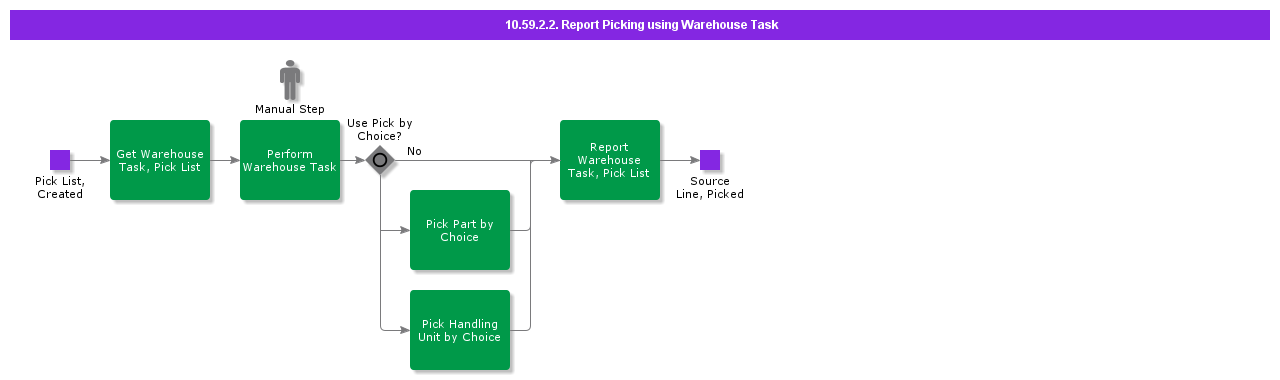This screenshot has height=380, width=1280.
Task: Click the diagram title banner
Action: click(640, 25)
